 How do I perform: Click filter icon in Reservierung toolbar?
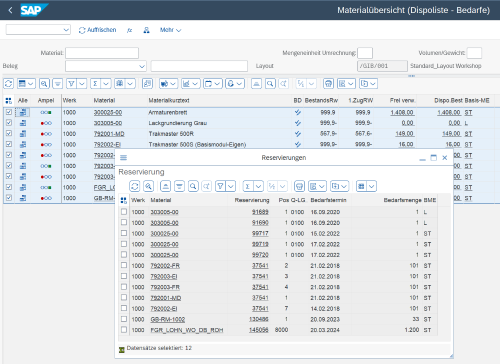(221, 186)
